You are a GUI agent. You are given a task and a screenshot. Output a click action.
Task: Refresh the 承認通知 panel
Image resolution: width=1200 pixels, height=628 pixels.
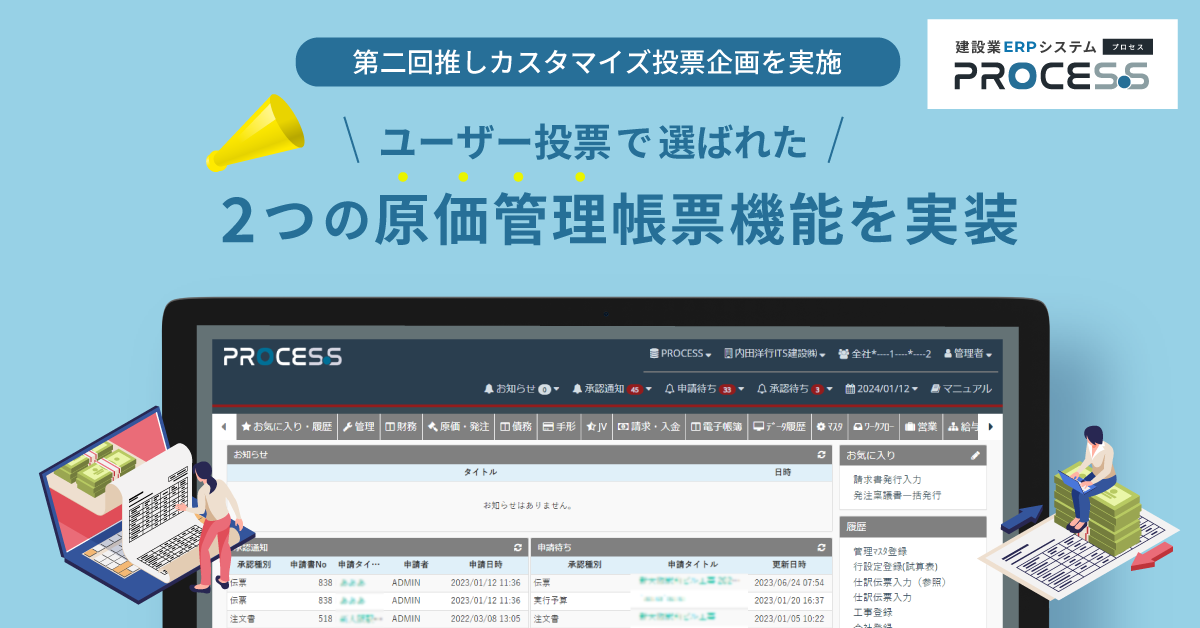[x=517, y=547]
